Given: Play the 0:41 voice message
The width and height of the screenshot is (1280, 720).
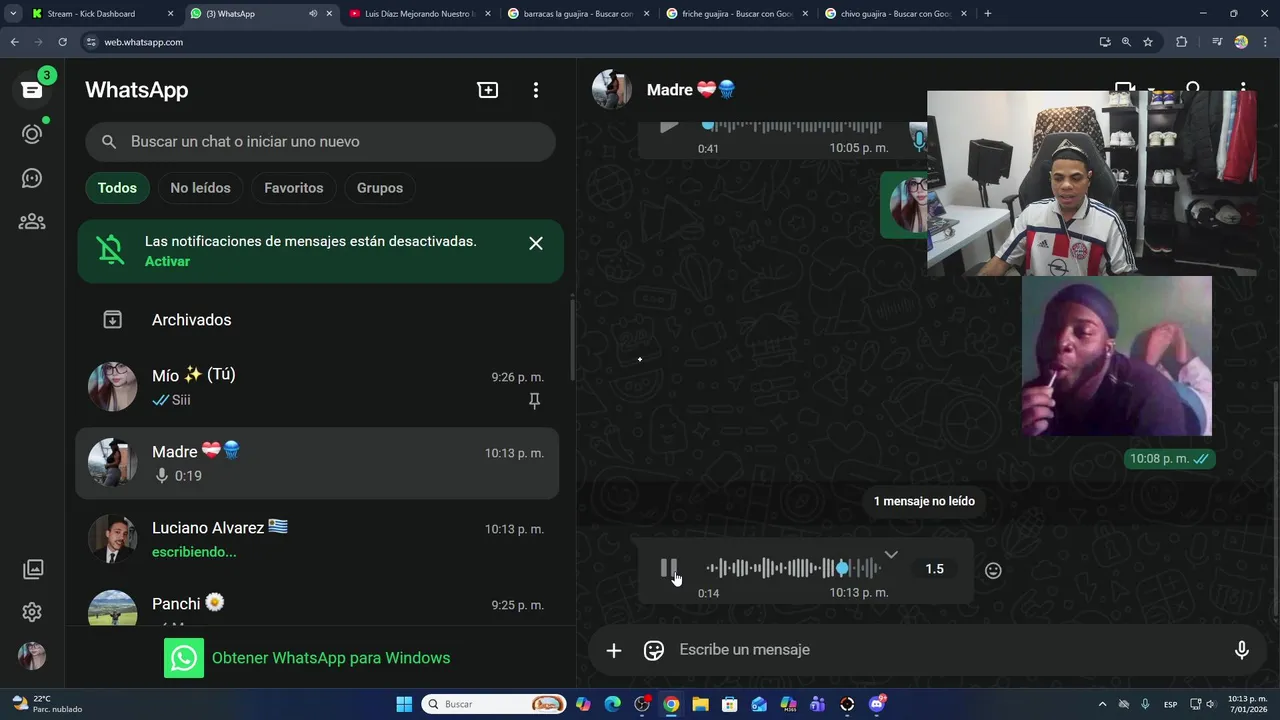Looking at the screenshot, I should pos(669,126).
